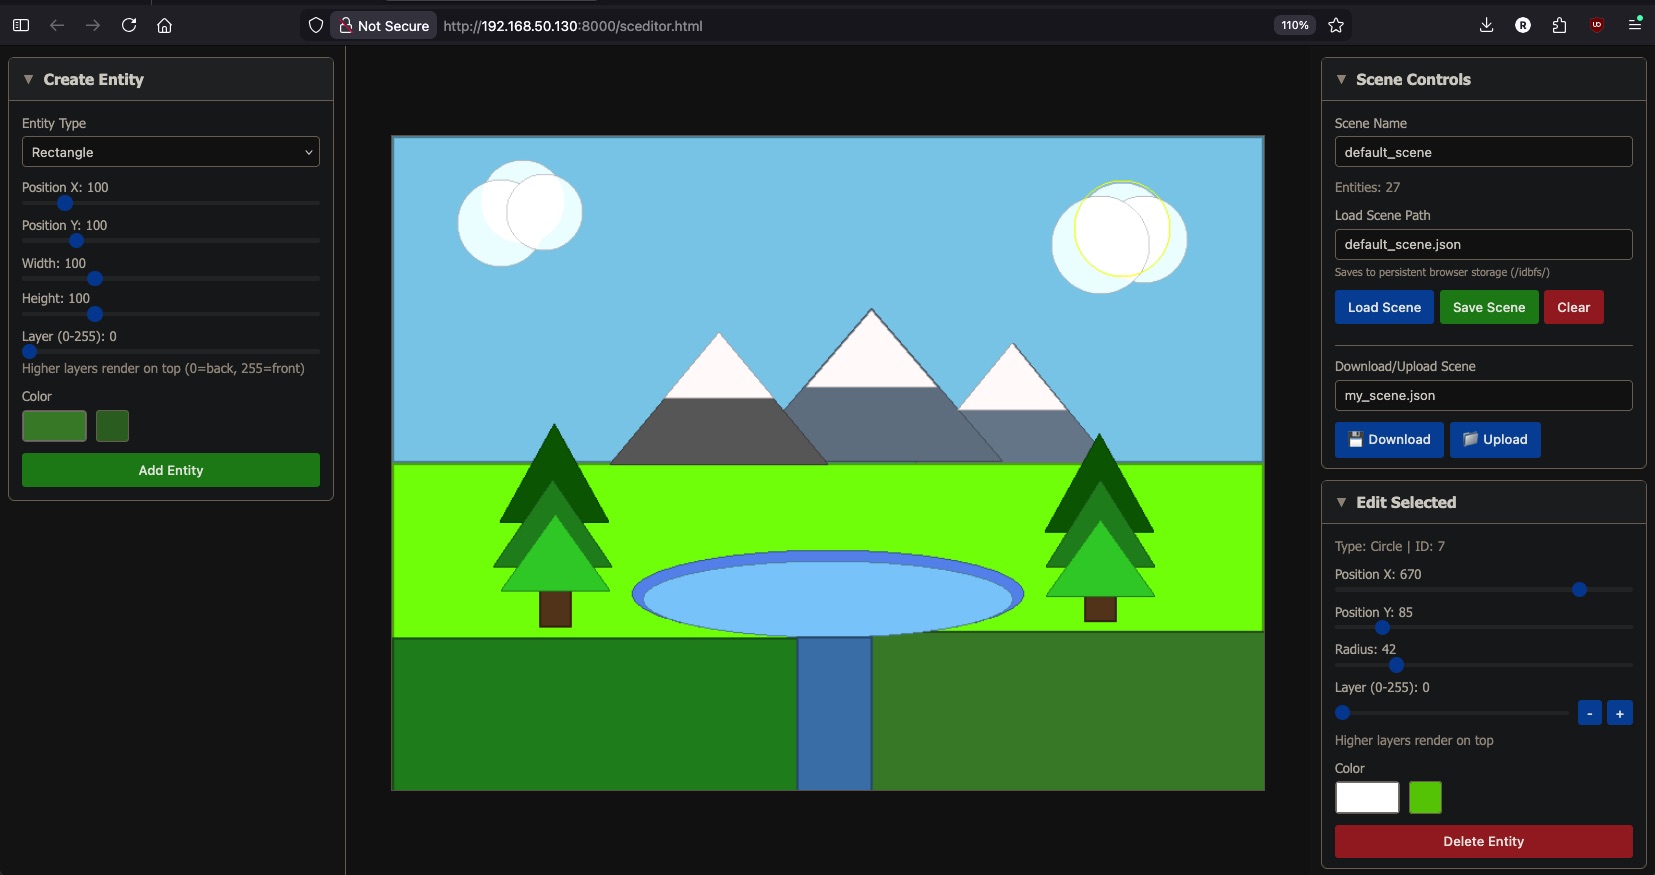Open the browser extensions puzzle icon
This screenshot has height=875, width=1655.
(x=1559, y=25)
